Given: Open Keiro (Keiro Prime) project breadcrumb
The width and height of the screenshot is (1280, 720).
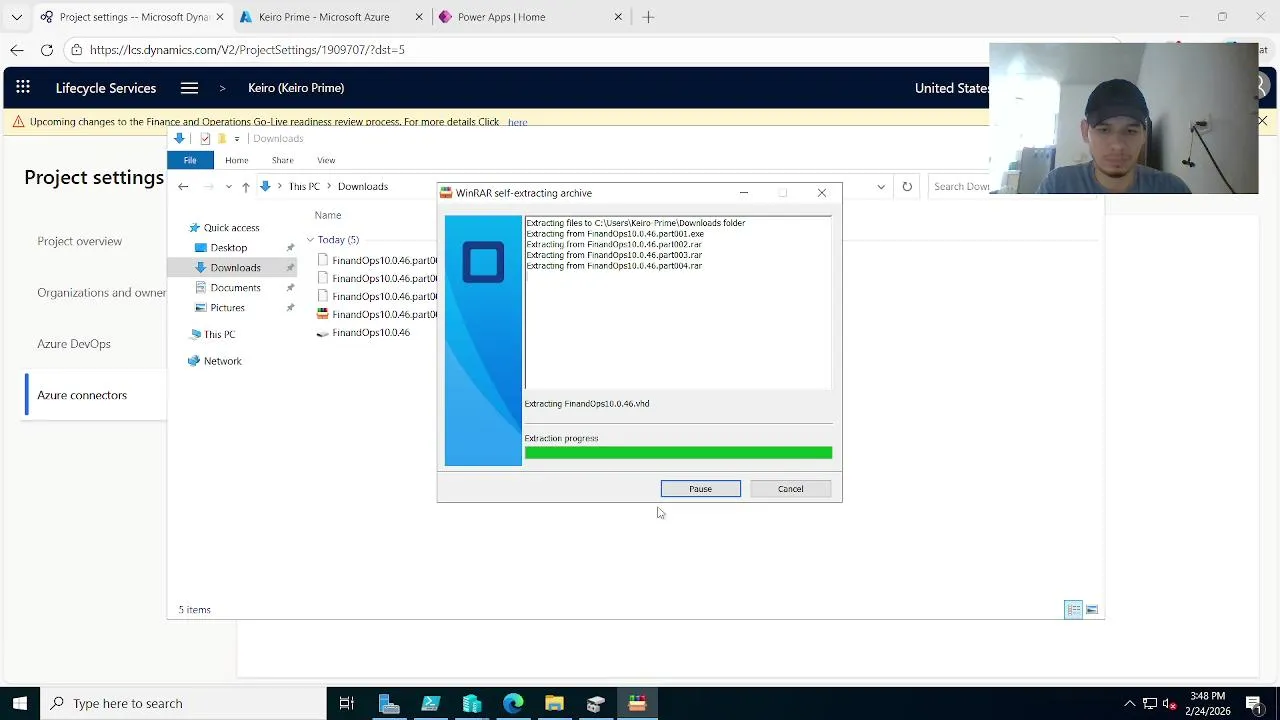Looking at the screenshot, I should (x=296, y=88).
